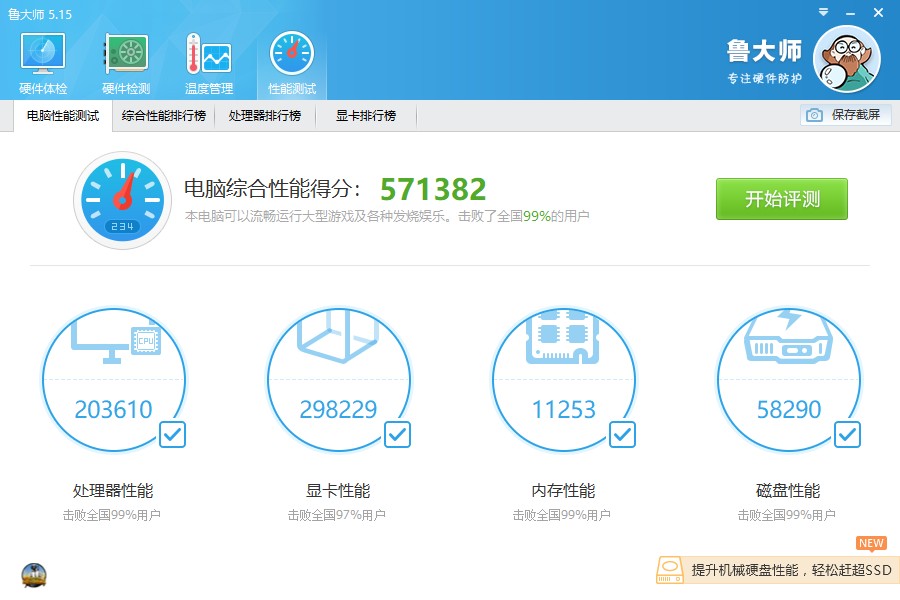The image size is (900, 600).
Task: Click the speedometer gauge beside the total score
Action: coord(122,199)
